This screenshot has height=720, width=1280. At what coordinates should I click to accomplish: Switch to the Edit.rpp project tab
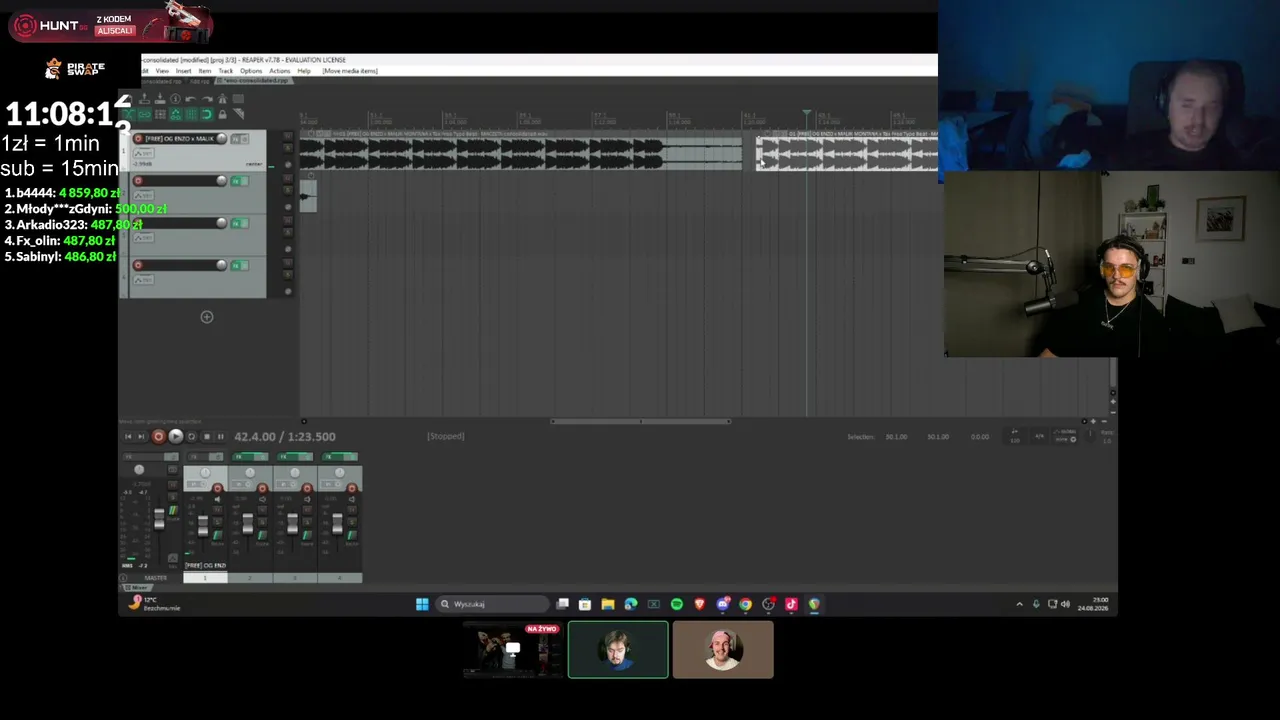(200, 81)
